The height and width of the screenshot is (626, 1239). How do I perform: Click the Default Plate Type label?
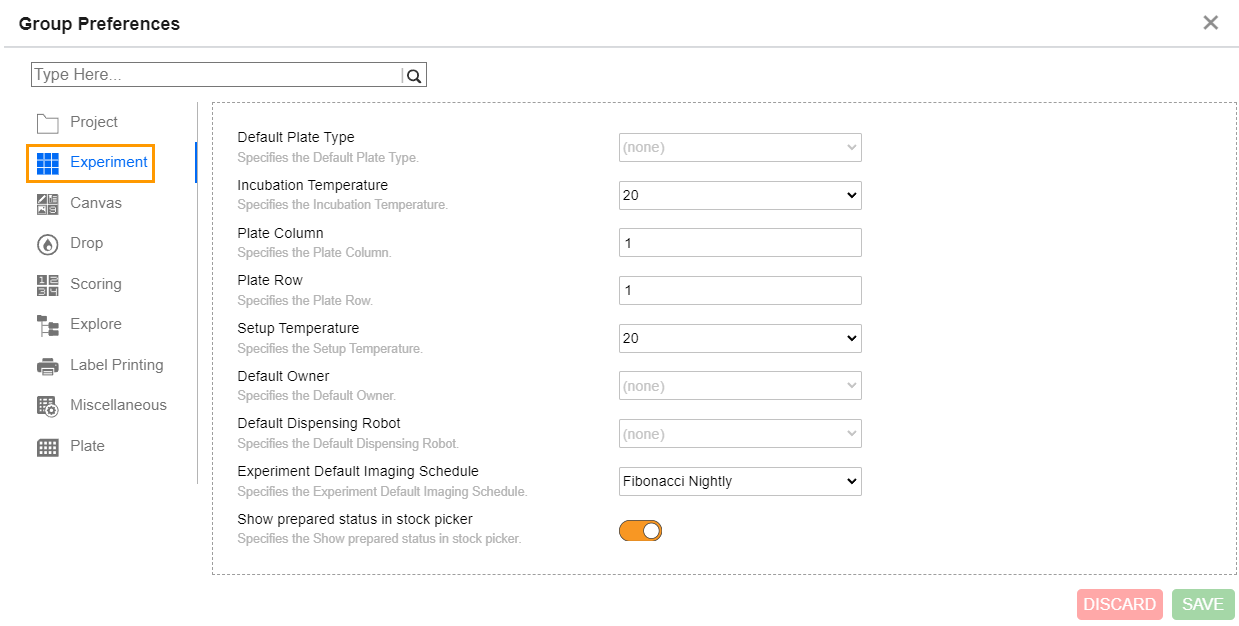(x=296, y=137)
